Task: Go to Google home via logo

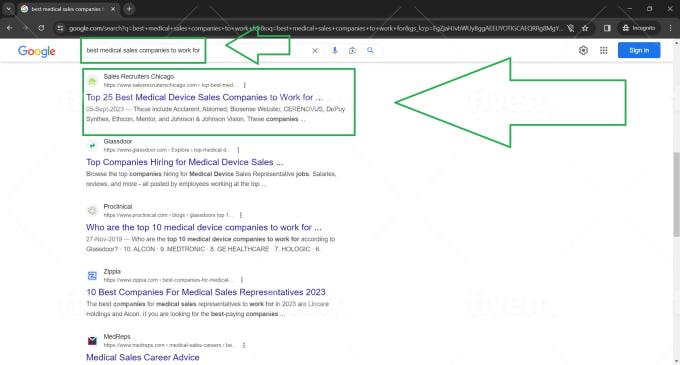Action: coord(37,51)
